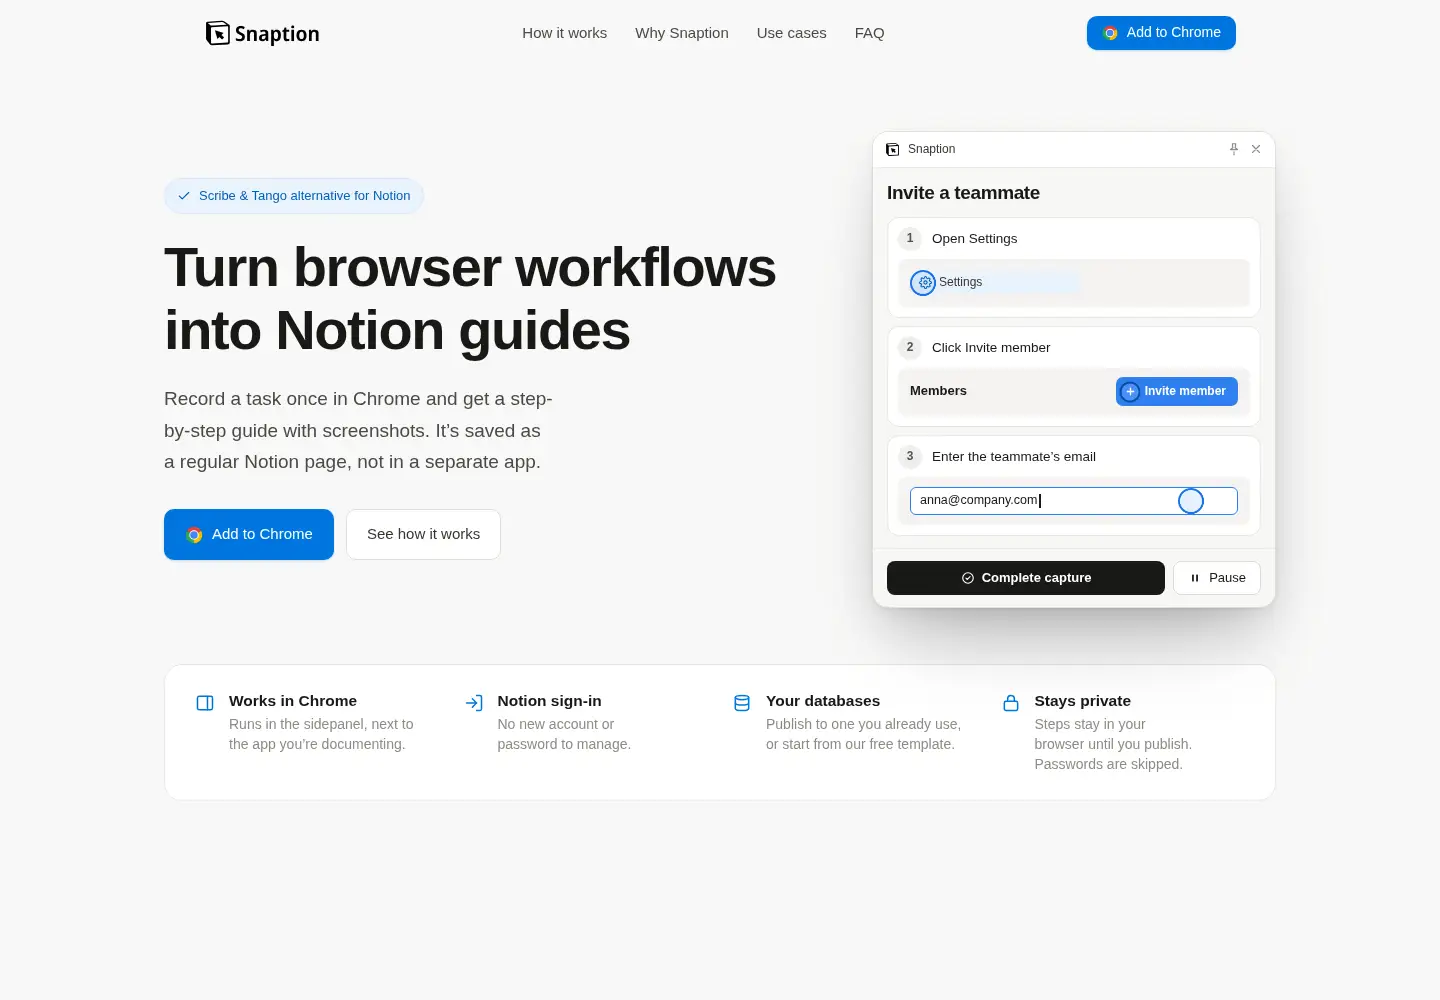Click the checkmark icon in Scribe & Tango badge
The image size is (1440, 1000).
pos(184,196)
